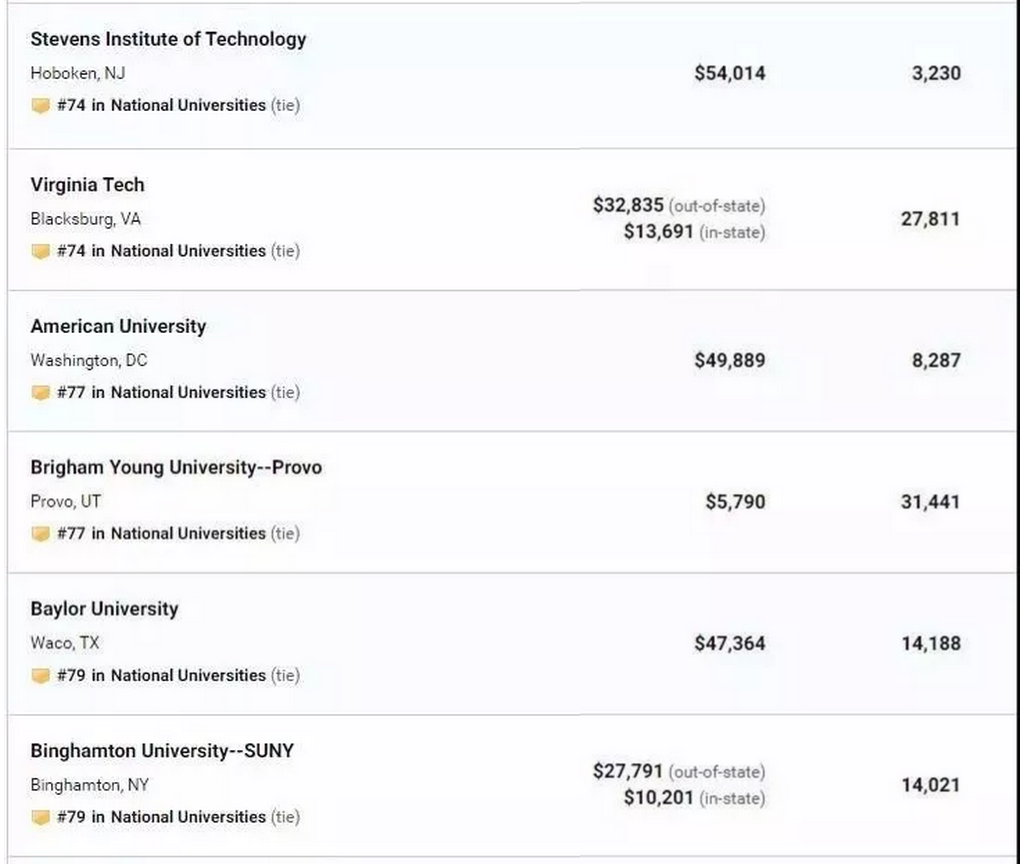Go to Brigham Young University--Provo page
This screenshot has width=1026, height=864.
(176, 467)
